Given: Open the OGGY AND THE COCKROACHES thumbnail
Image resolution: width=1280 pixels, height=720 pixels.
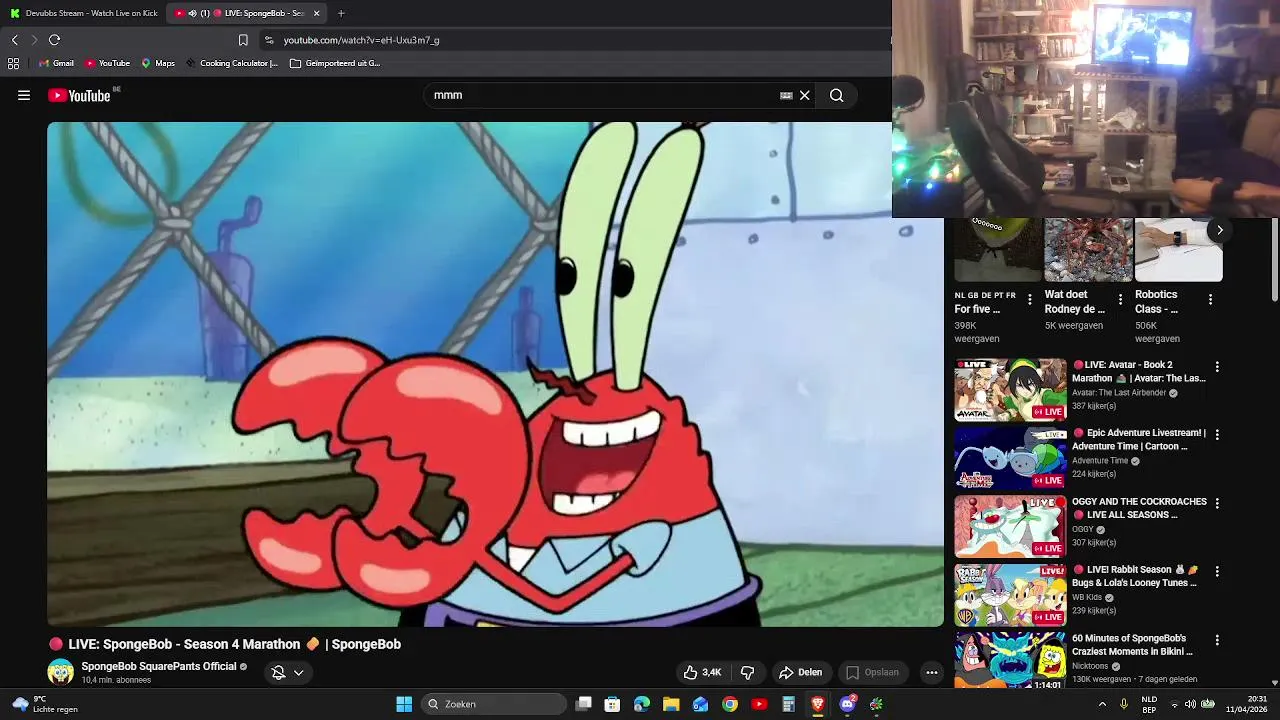Looking at the screenshot, I should pyautogui.click(x=1010, y=526).
